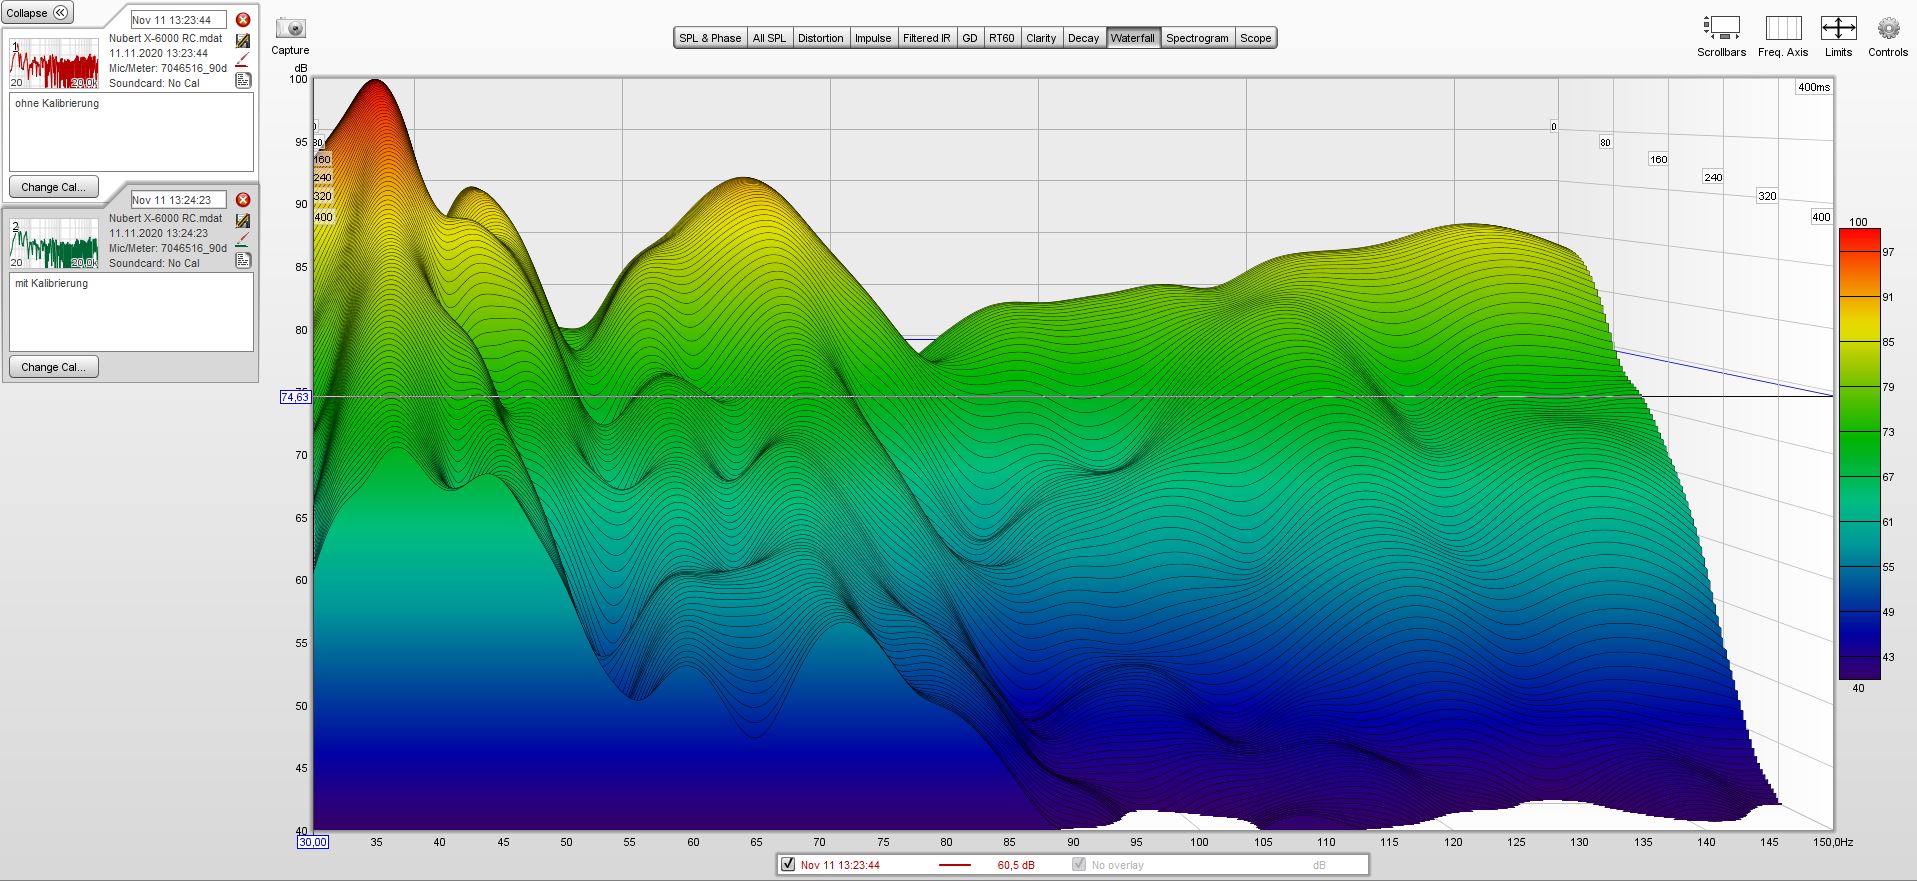1917x881 pixels.
Task: Click the 'ohne Kalibrierung' notes box
Action: pos(131,132)
